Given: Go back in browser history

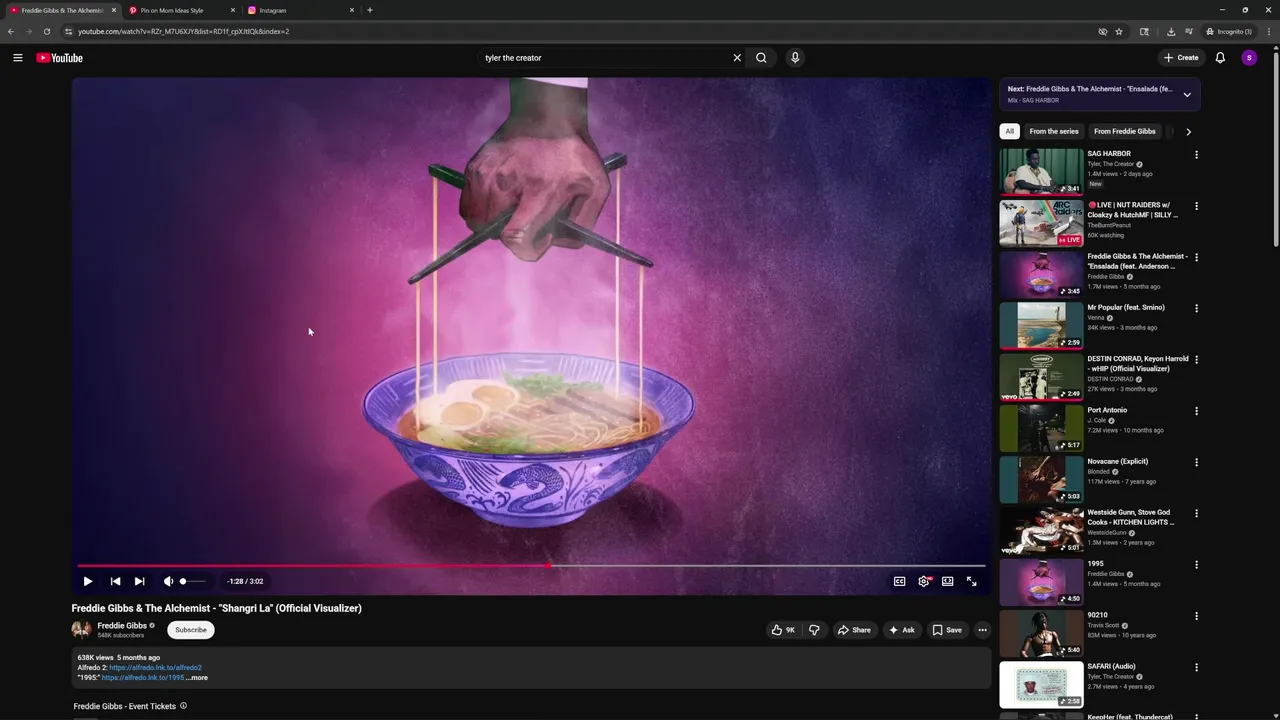Looking at the screenshot, I should 11,31.
